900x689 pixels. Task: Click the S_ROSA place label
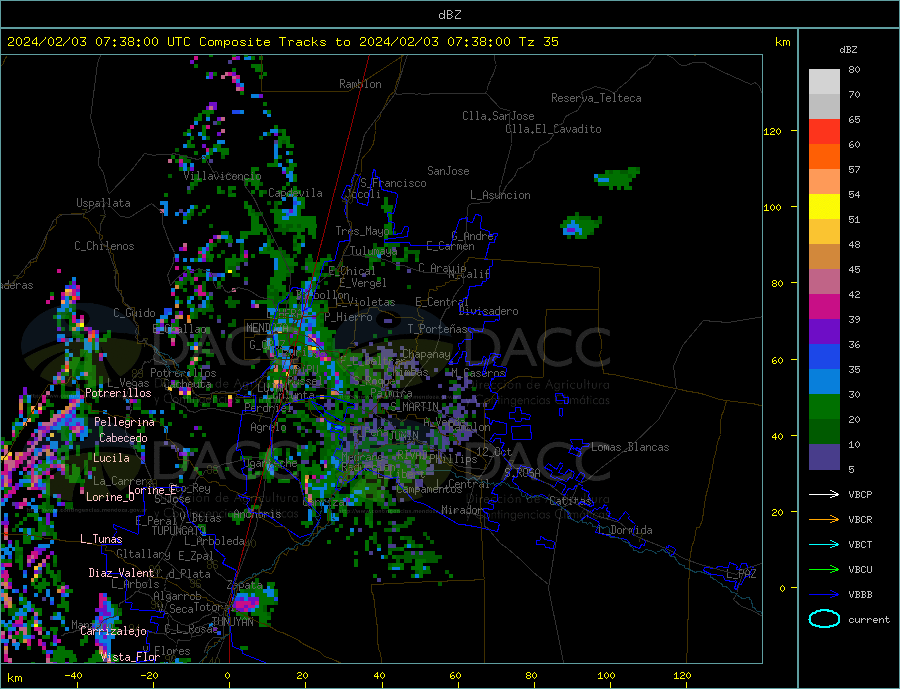tap(522, 473)
